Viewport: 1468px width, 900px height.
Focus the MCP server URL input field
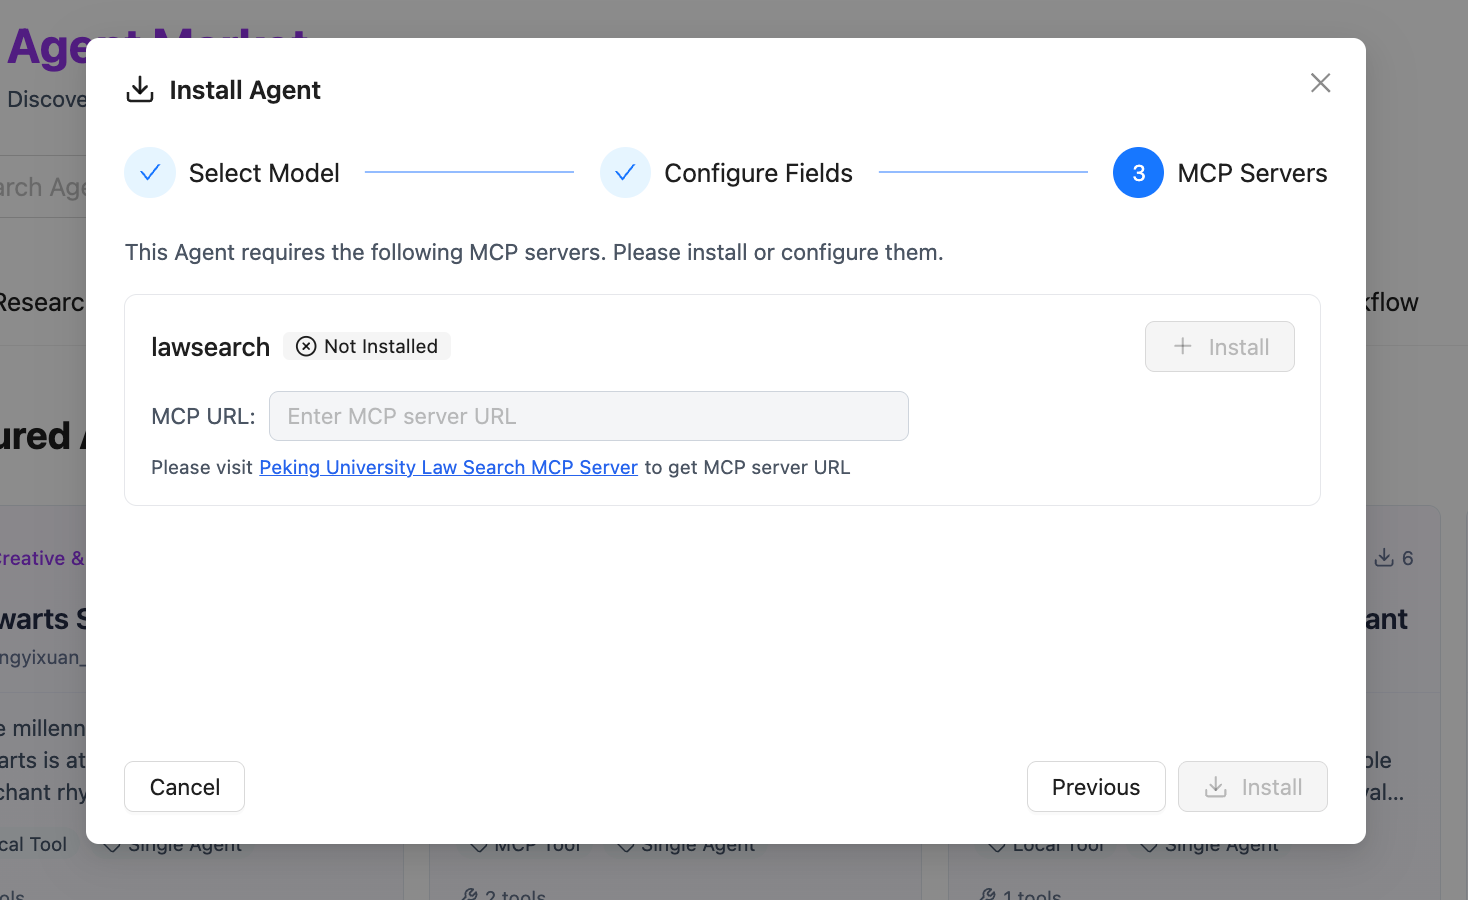[588, 416]
